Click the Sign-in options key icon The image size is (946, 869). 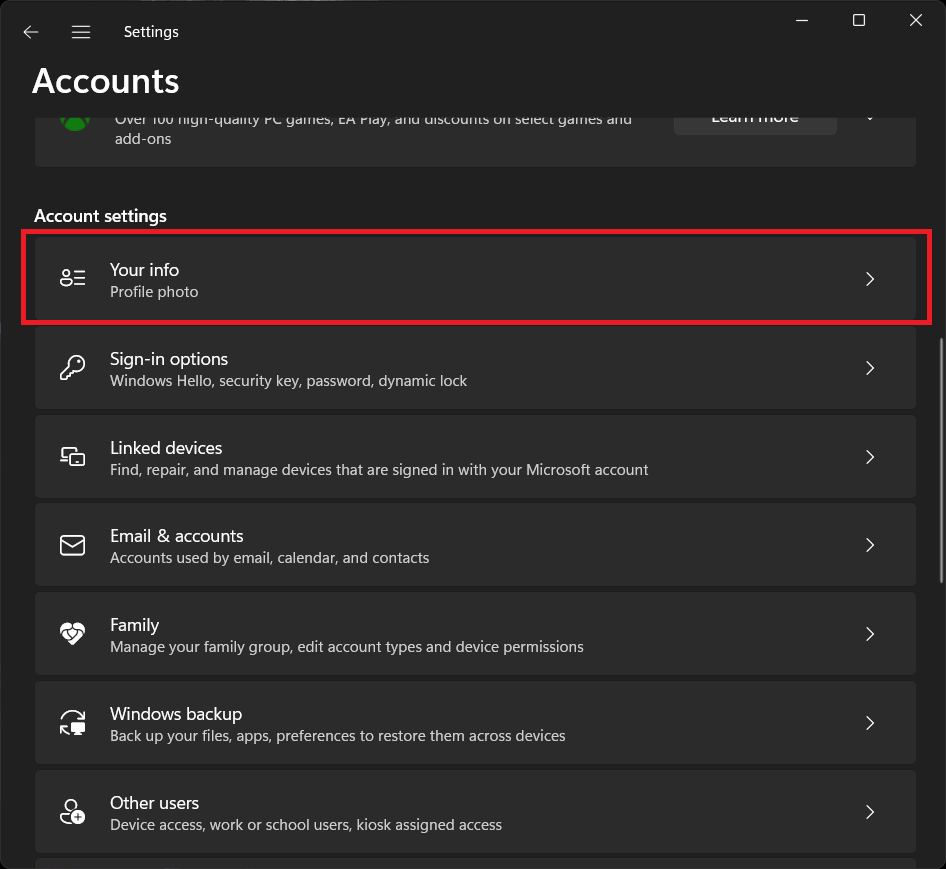[x=72, y=368]
